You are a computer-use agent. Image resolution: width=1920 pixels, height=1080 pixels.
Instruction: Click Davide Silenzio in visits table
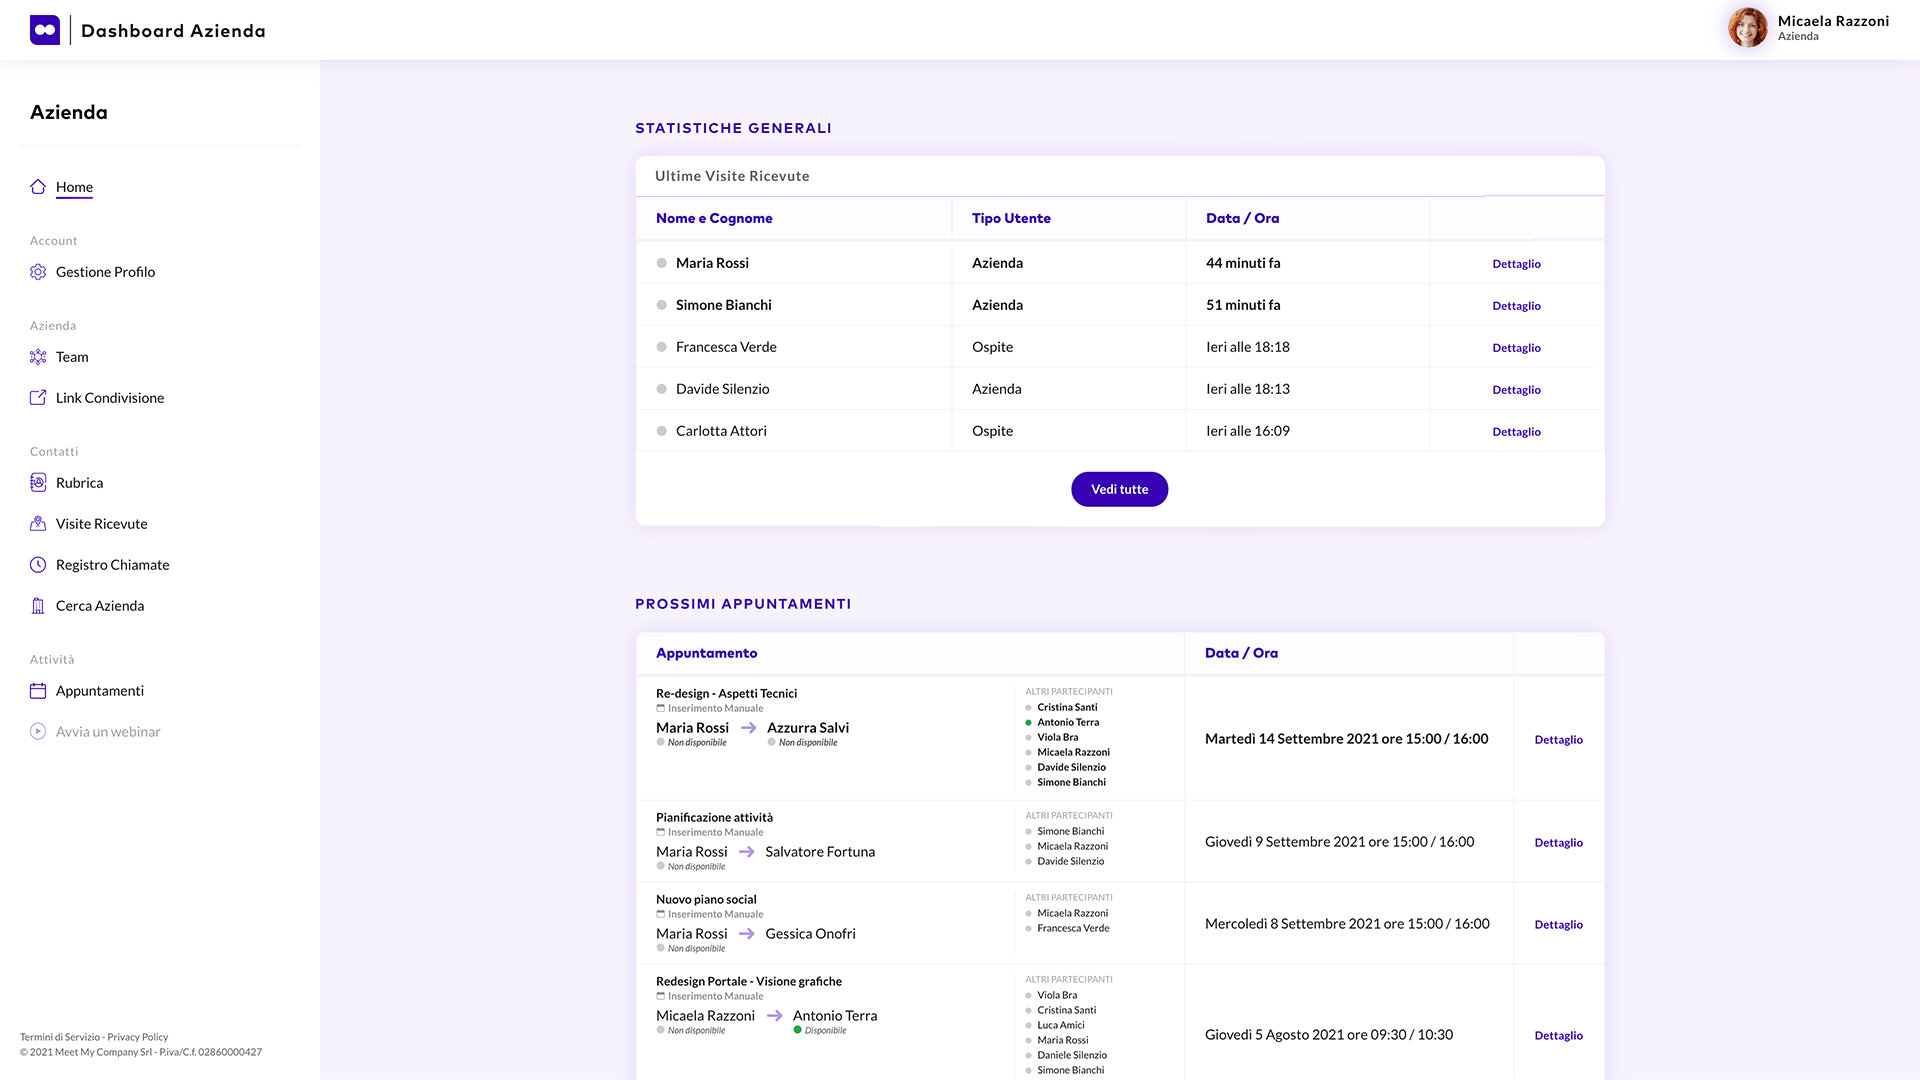[722, 389]
